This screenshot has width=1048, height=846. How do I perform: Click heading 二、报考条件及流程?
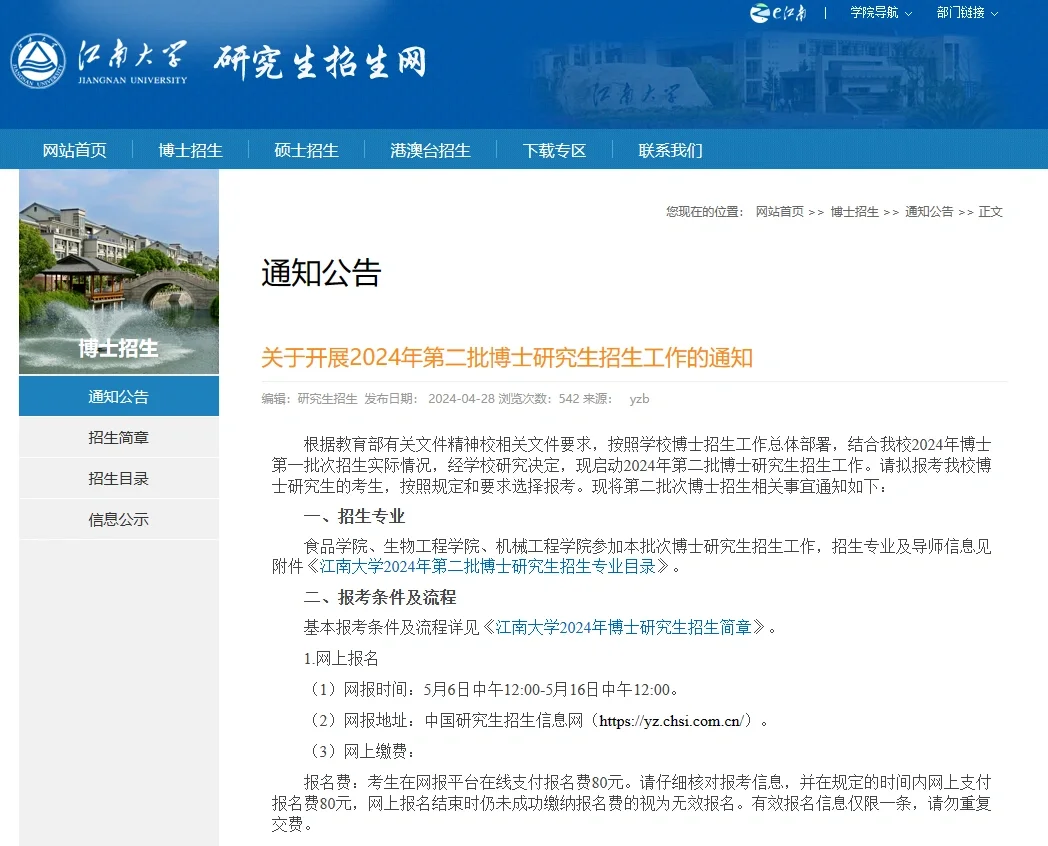point(380,597)
